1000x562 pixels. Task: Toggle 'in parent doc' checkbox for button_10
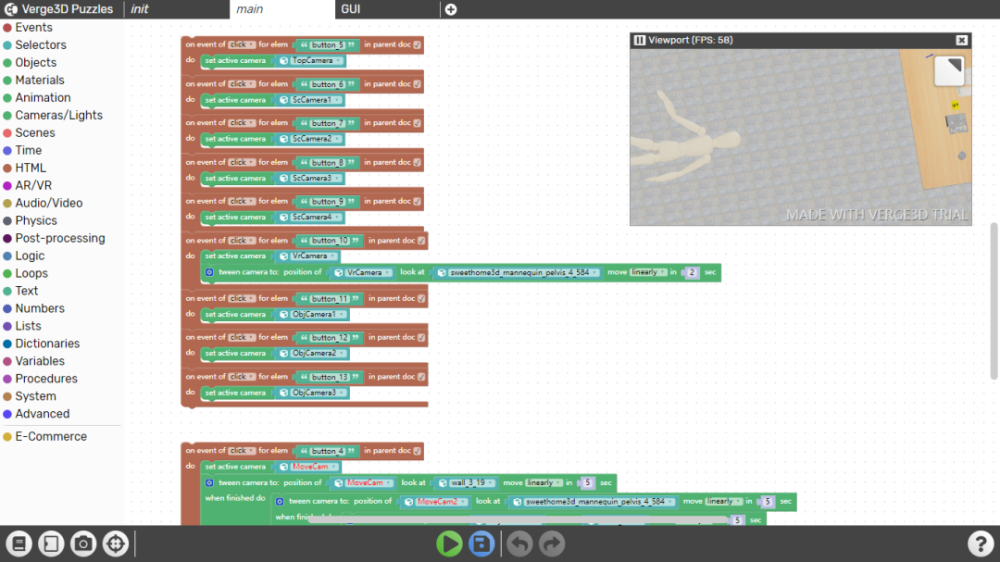pos(422,241)
